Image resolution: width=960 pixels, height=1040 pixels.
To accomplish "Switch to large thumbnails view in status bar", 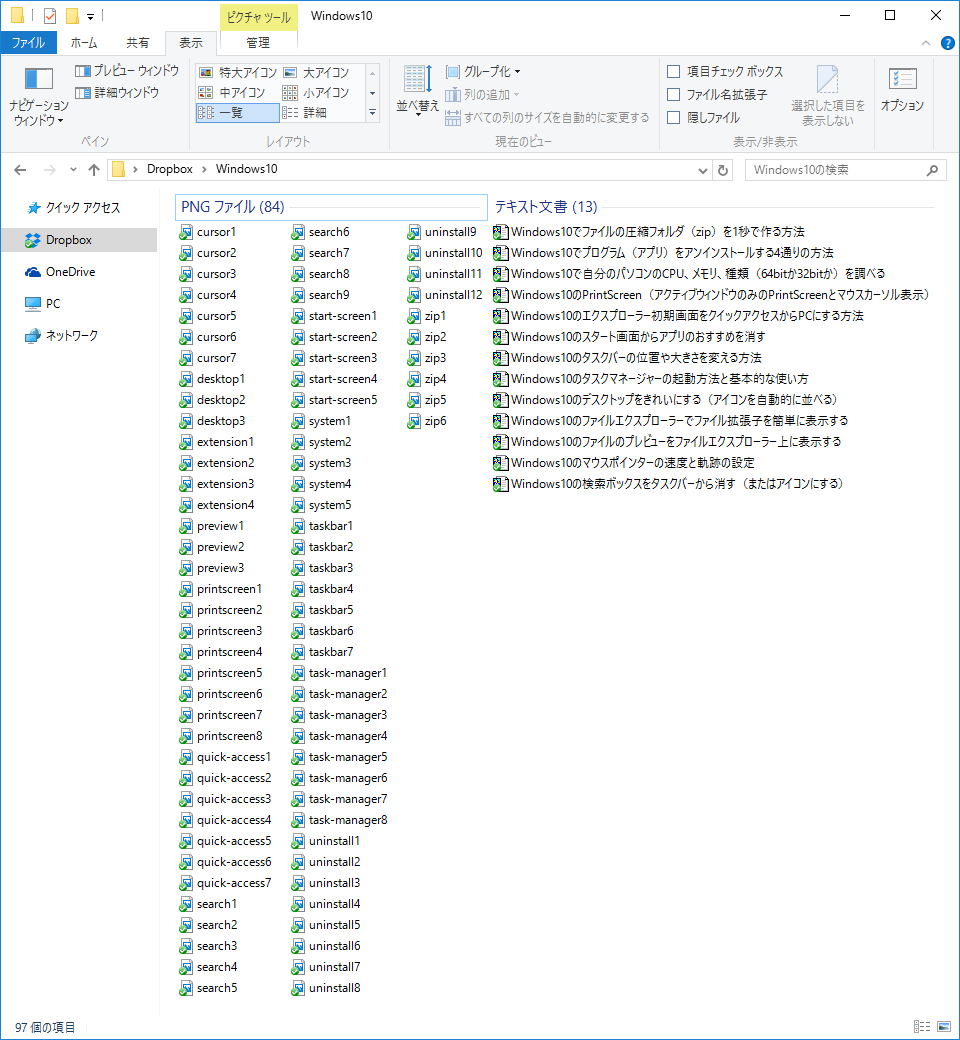I will coord(941,1027).
